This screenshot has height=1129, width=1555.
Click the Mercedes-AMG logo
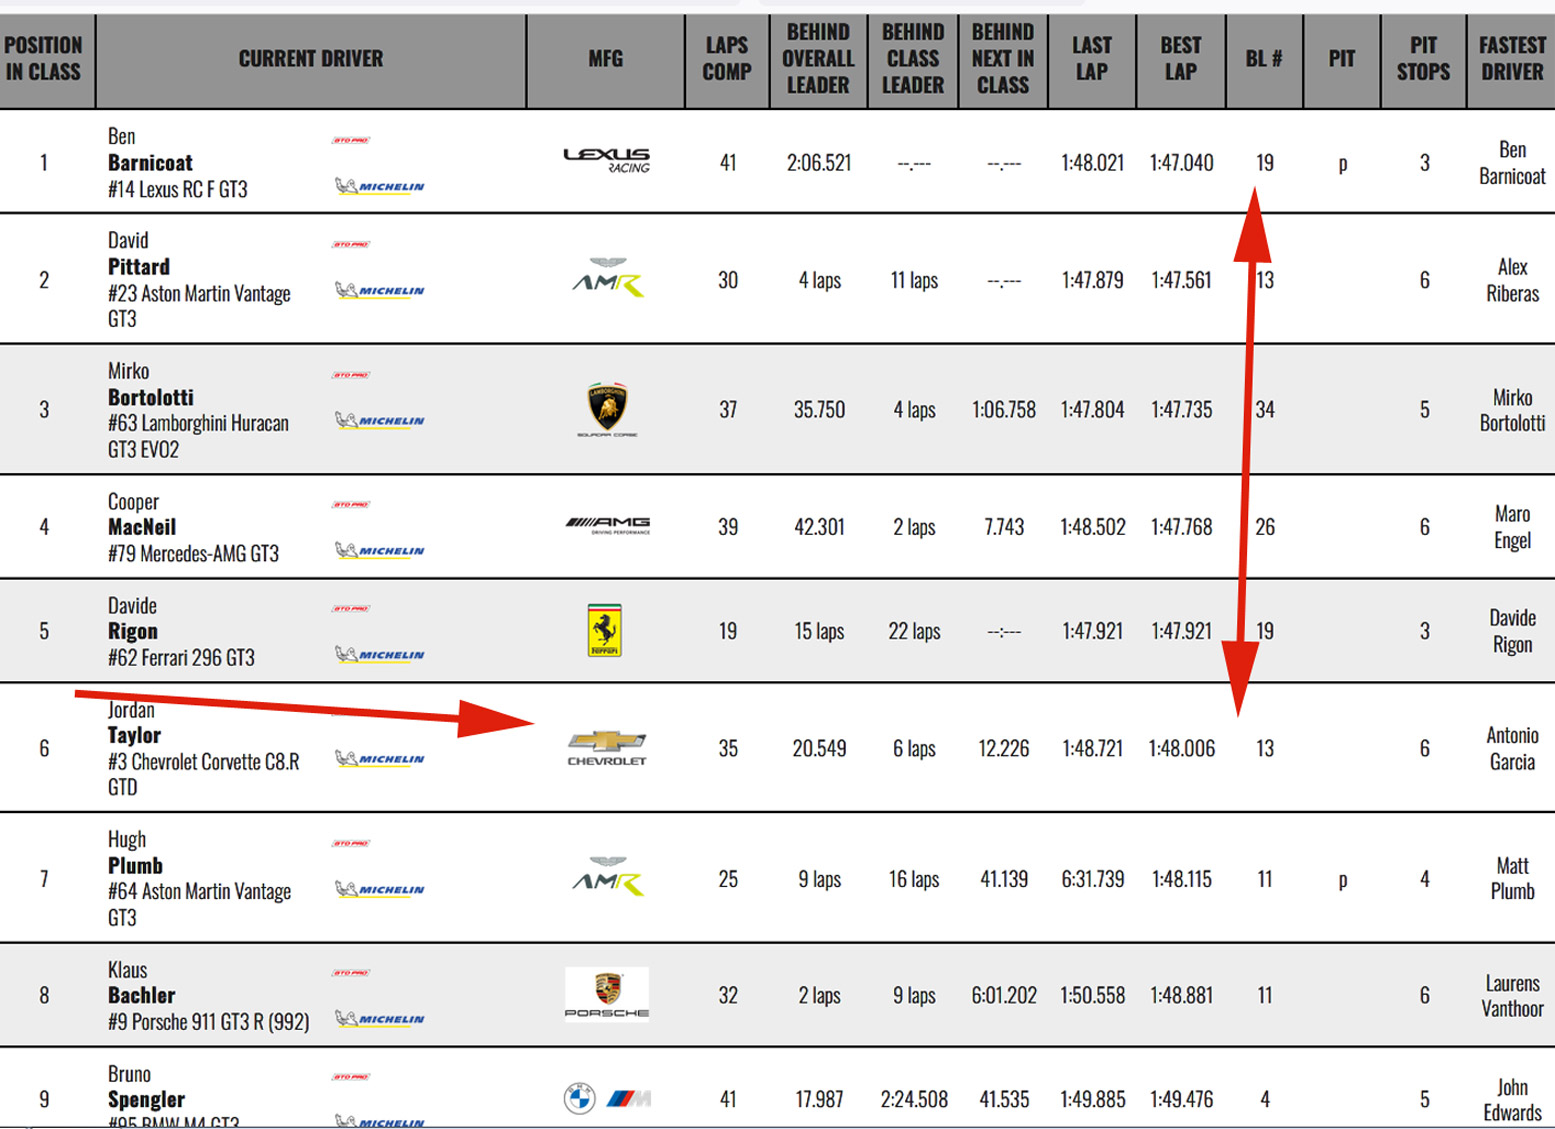pyautogui.click(x=607, y=525)
